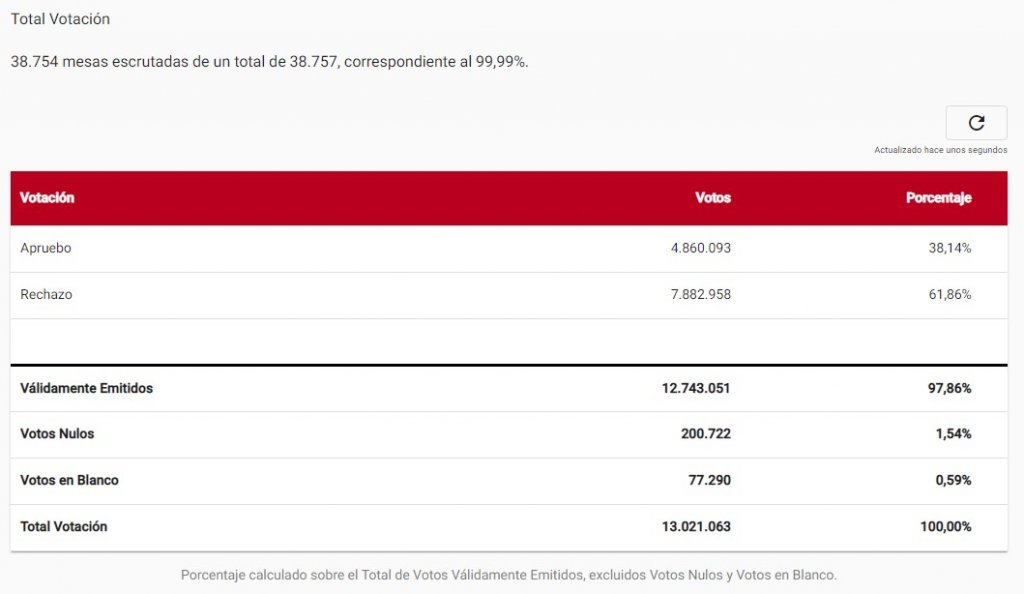Click the refresh results icon button
The image size is (1024, 594).
tap(976, 123)
